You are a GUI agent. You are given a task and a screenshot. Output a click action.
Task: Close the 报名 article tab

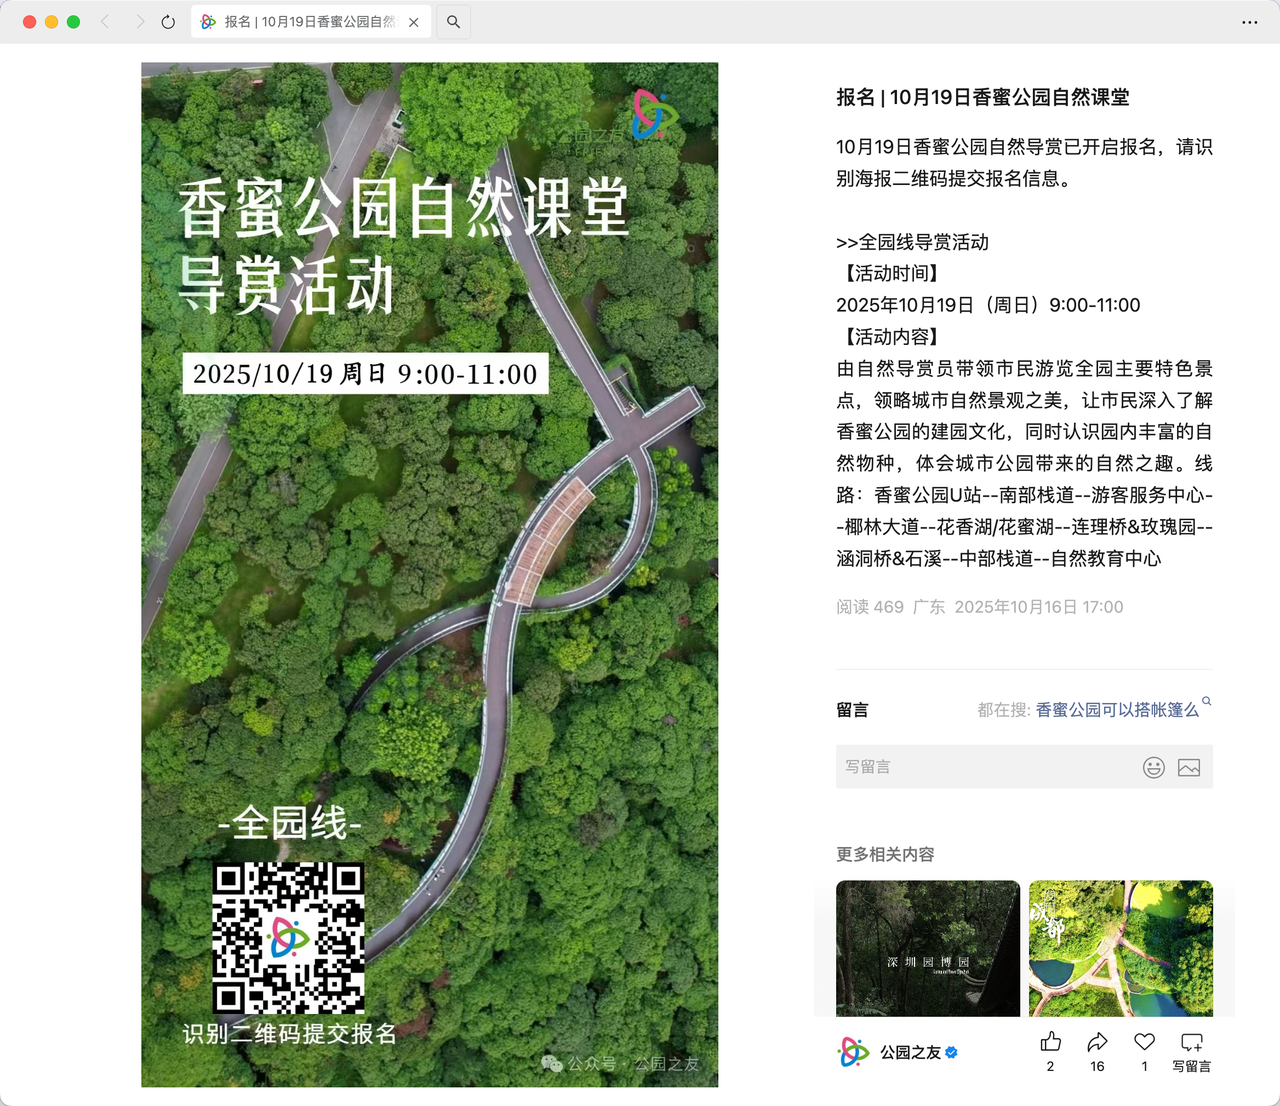click(413, 22)
